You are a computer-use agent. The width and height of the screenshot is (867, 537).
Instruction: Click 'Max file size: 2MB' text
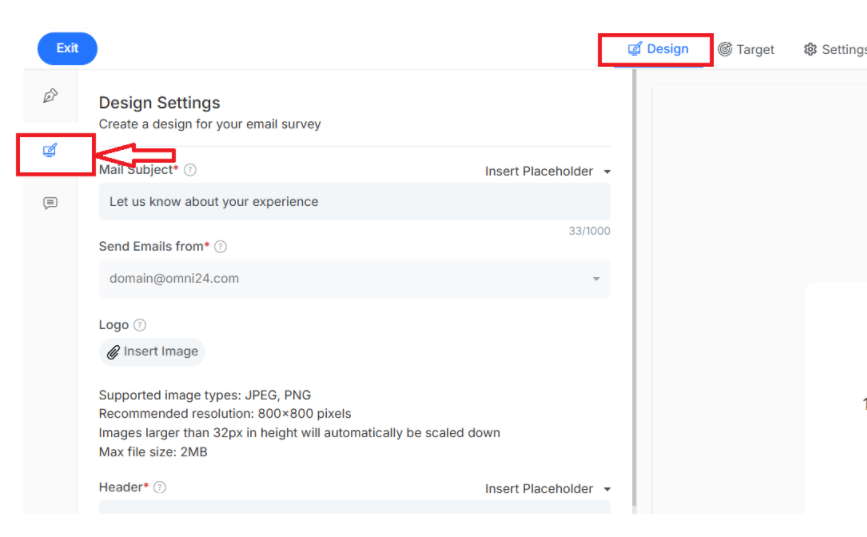153,452
